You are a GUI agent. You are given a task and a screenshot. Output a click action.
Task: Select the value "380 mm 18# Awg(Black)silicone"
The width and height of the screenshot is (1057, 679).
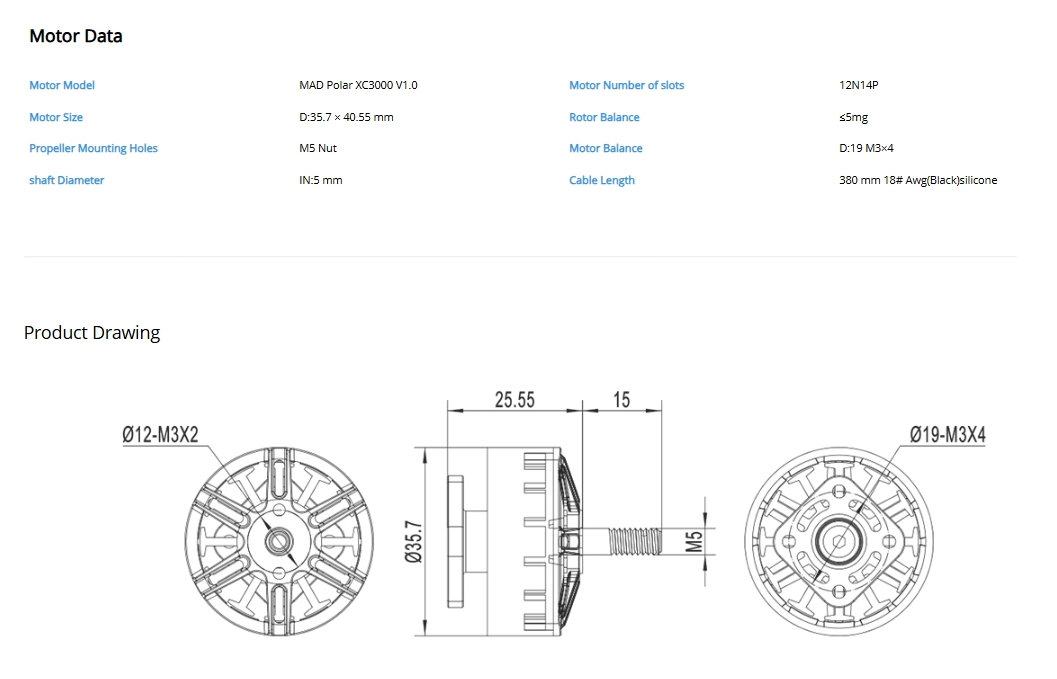(x=918, y=180)
